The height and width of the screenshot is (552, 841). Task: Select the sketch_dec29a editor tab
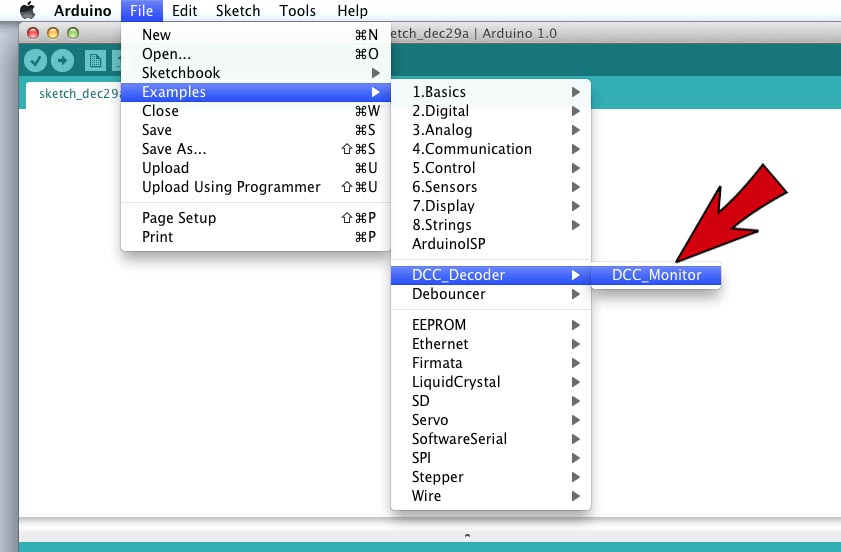coord(74,94)
